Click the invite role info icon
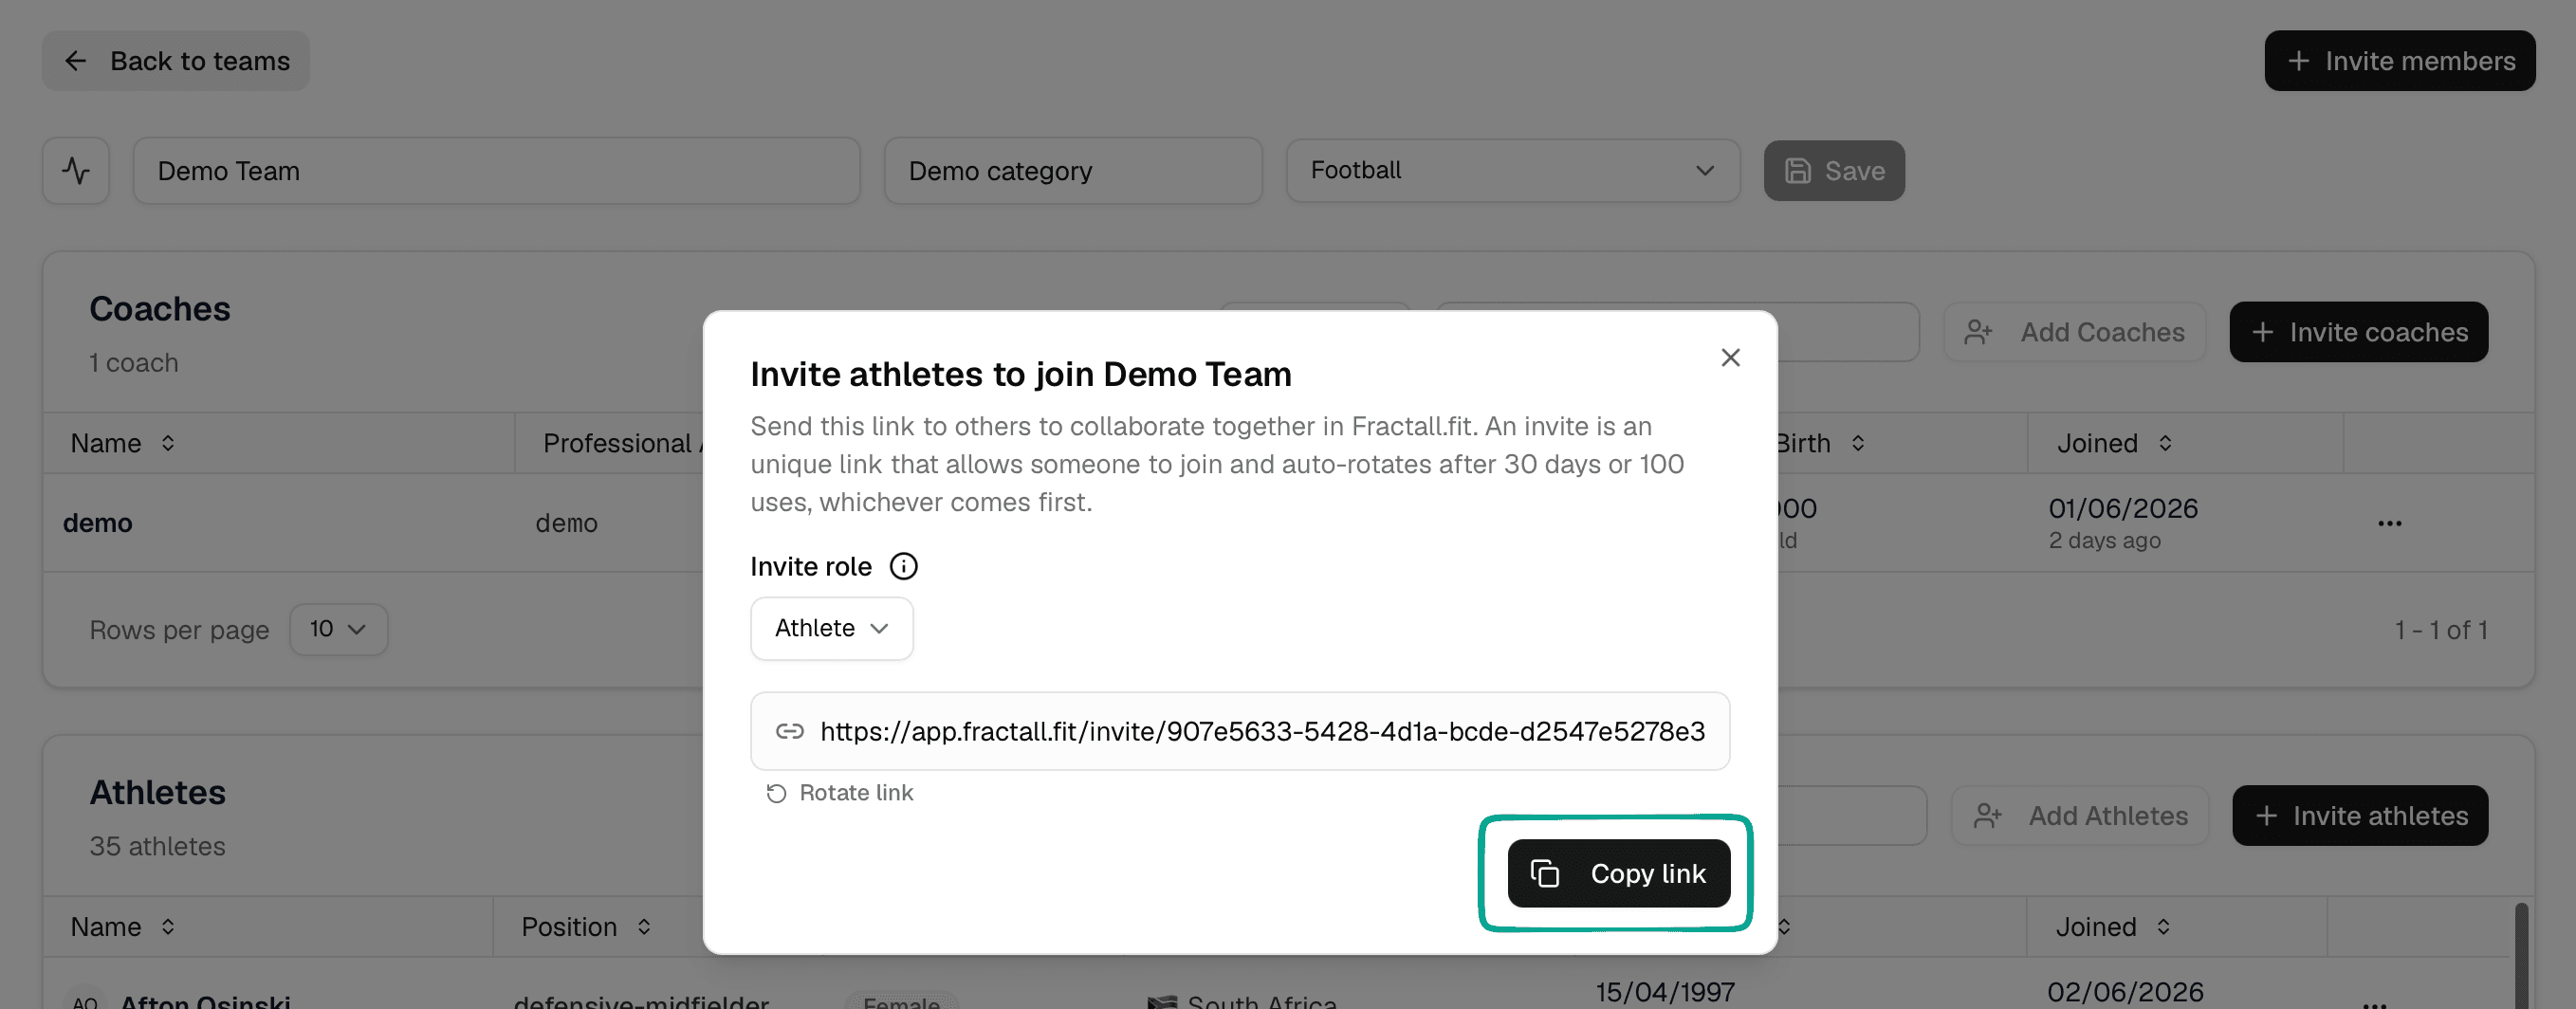This screenshot has width=2576, height=1009. point(903,566)
